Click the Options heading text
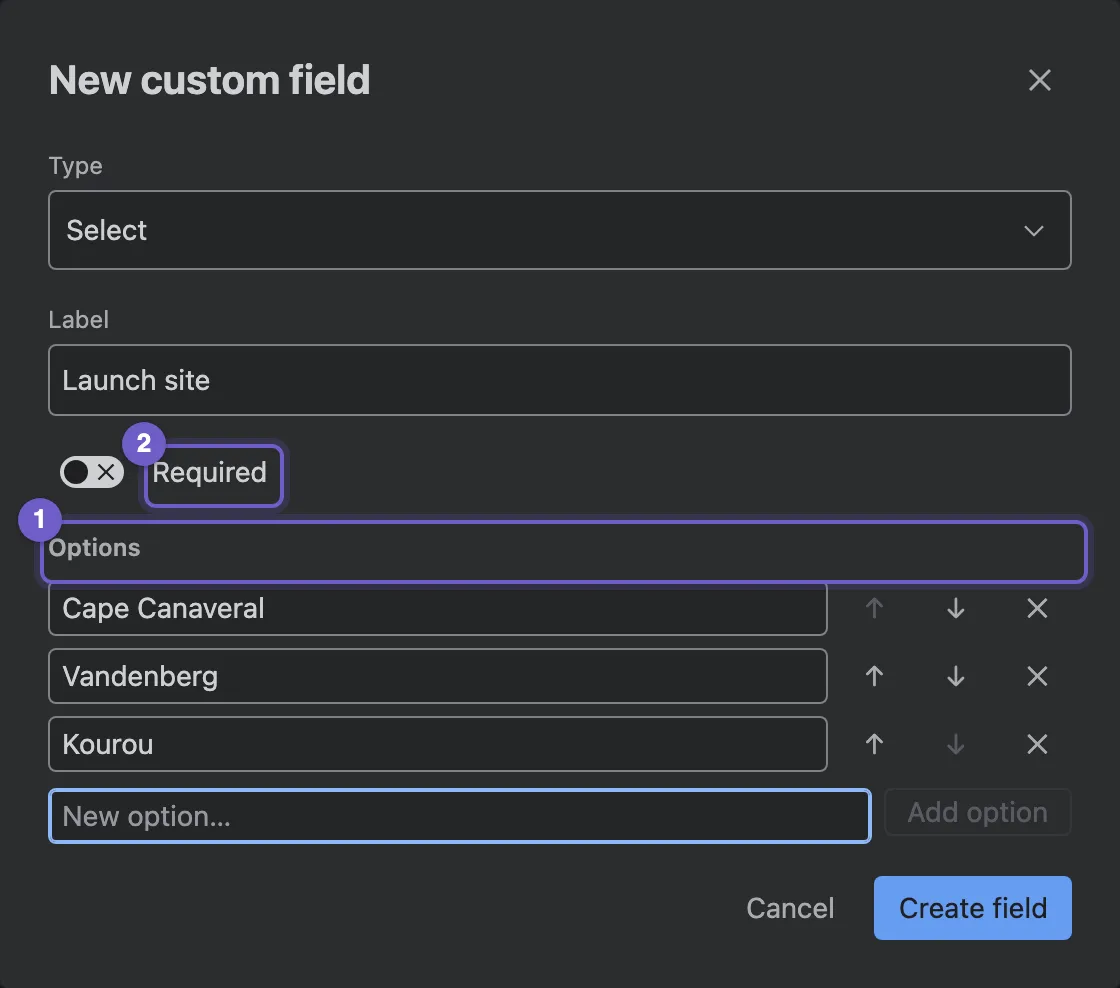 (x=94, y=547)
